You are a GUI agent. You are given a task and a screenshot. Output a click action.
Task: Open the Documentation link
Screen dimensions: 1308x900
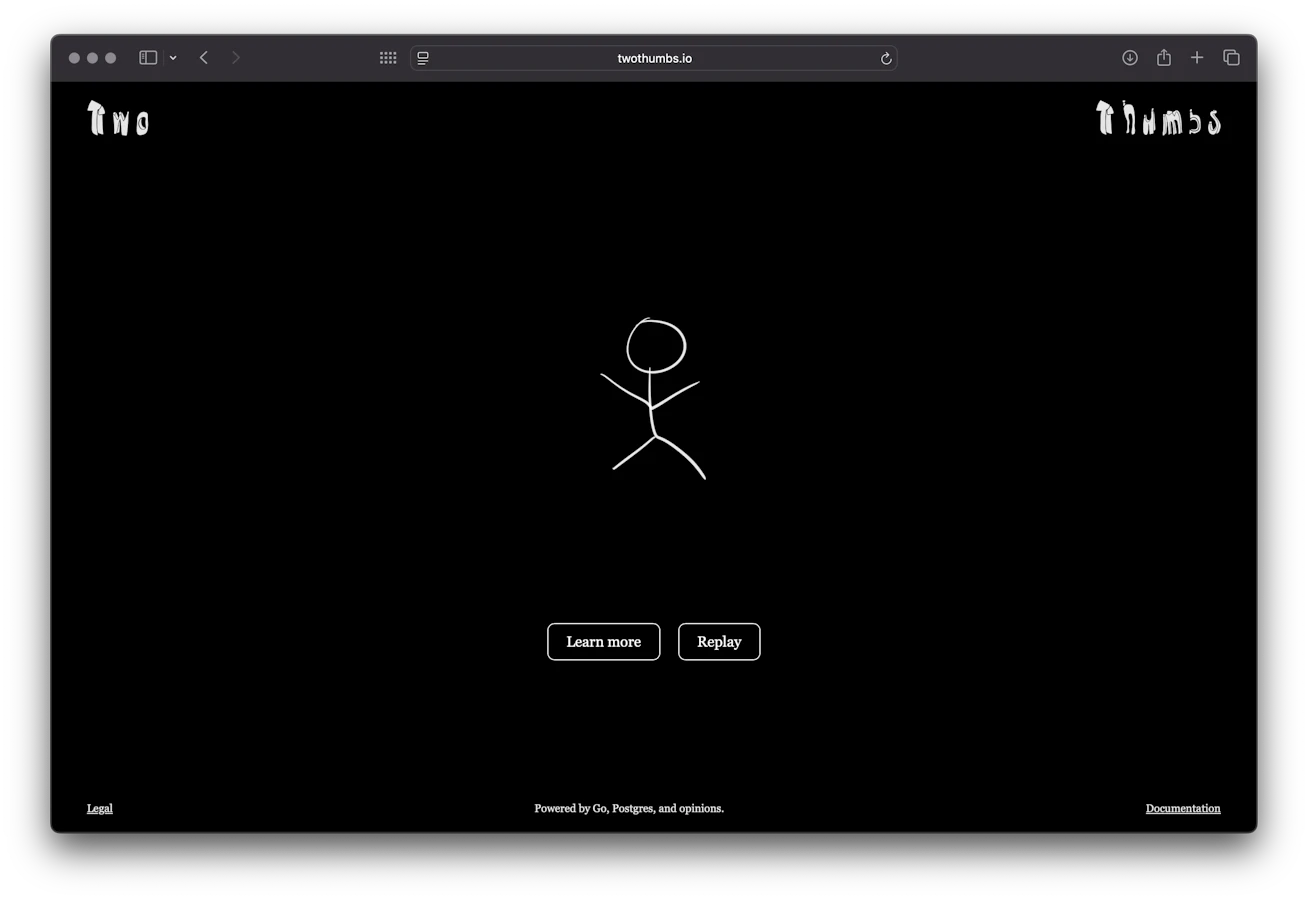click(x=1183, y=808)
